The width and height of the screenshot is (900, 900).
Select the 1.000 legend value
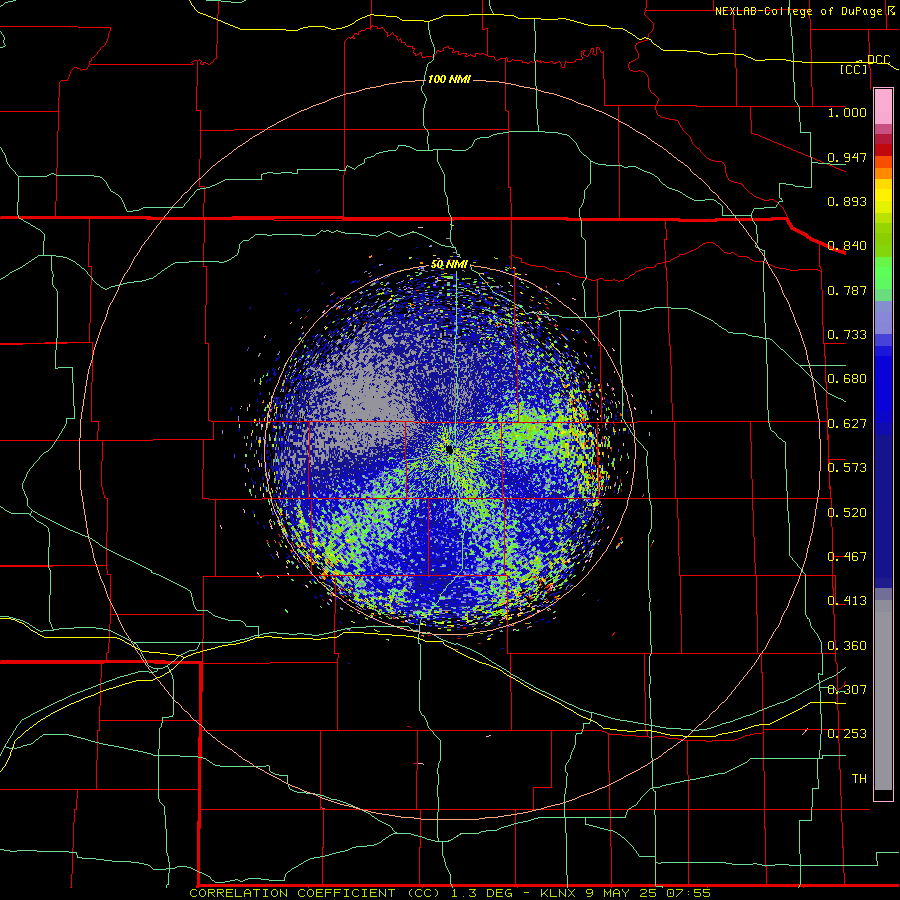pyautogui.click(x=847, y=112)
